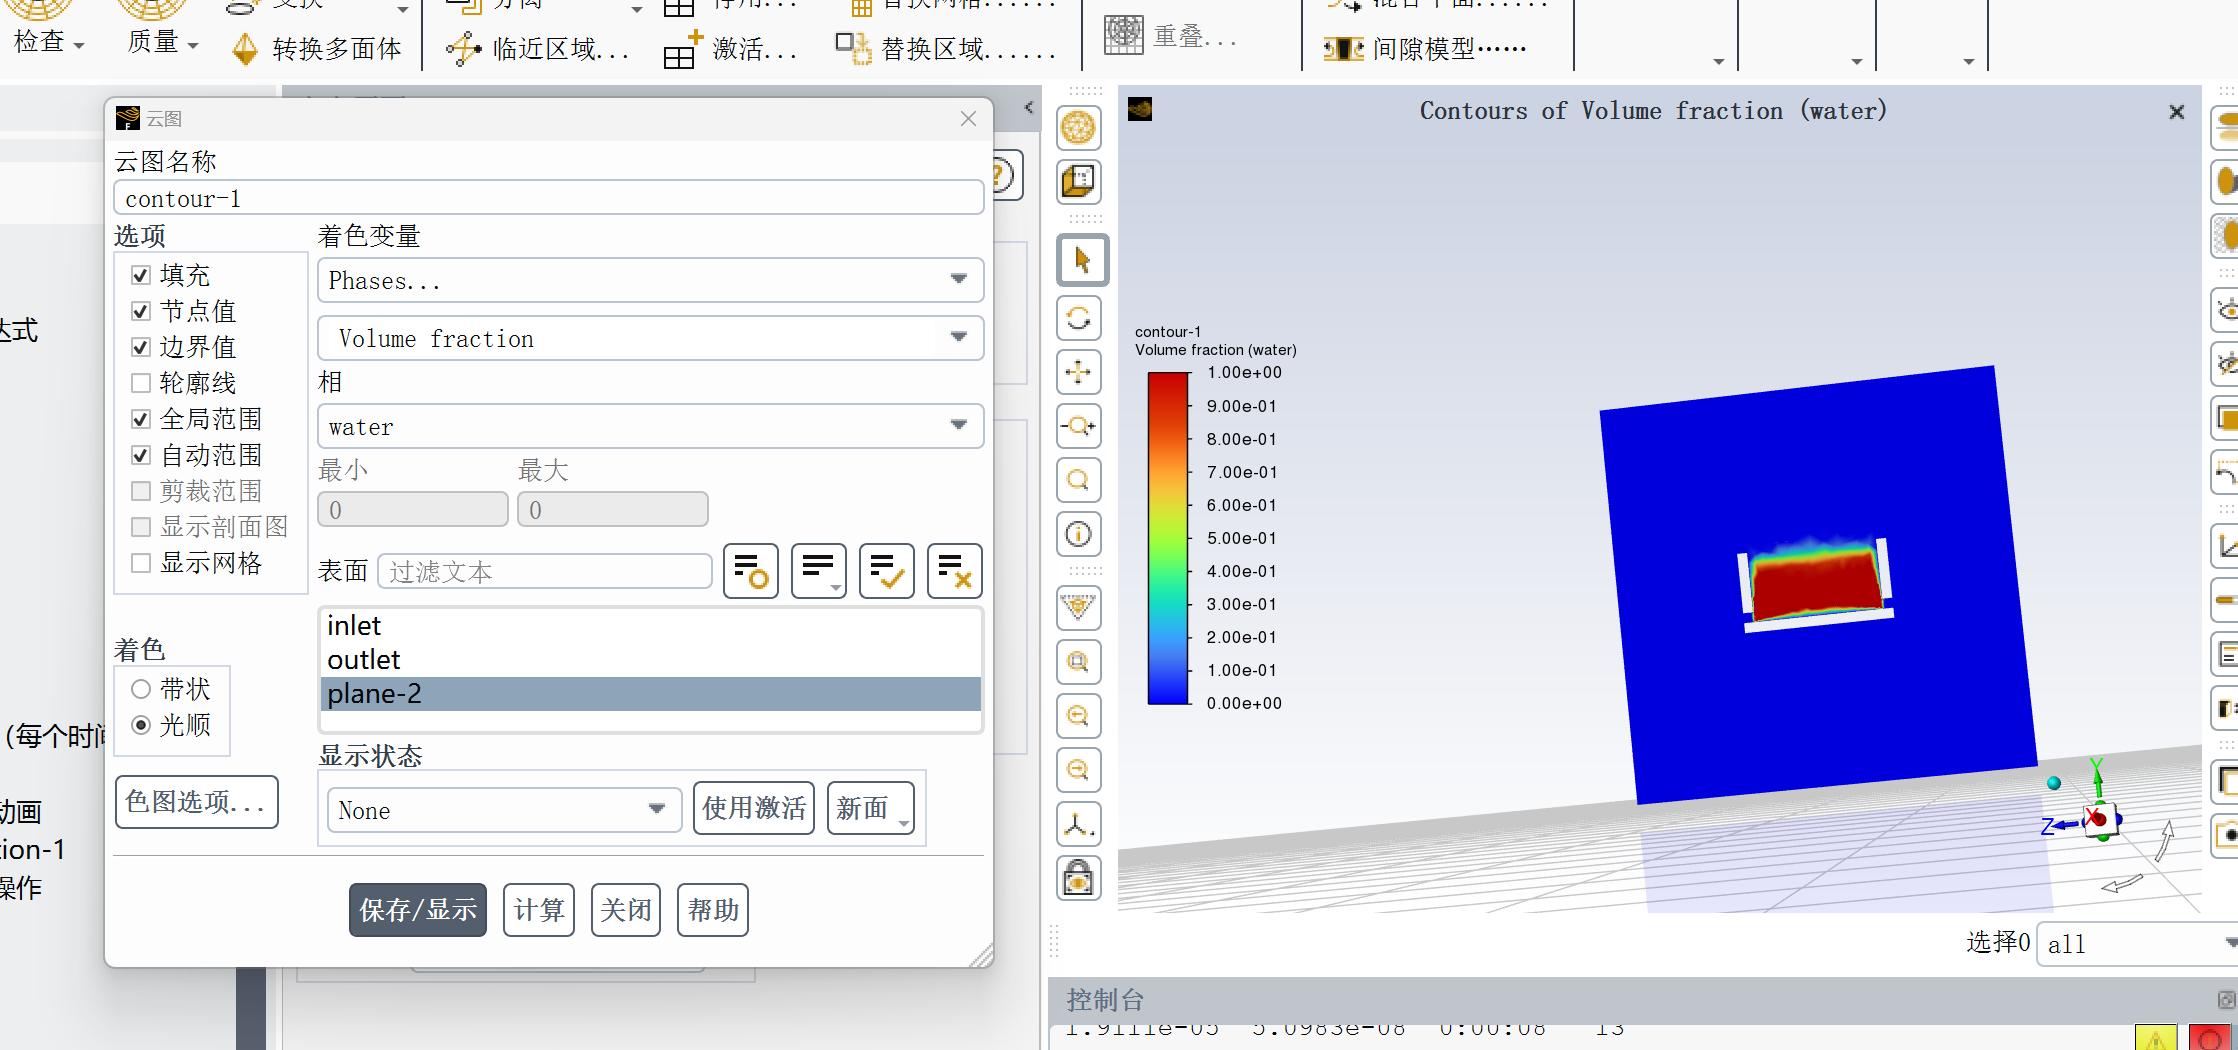Image resolution: width=2238 pixels, height=1050 pixels.
Task: Open the Phases... variable dropdown
Action: click(651, 280)
